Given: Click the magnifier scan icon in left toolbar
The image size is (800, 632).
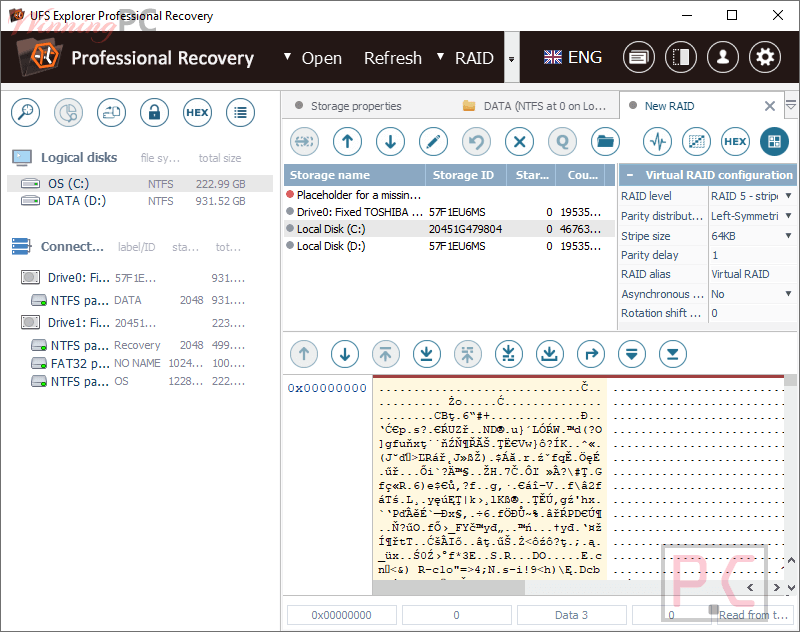Looking at the screenshot, I should (26, 112).
